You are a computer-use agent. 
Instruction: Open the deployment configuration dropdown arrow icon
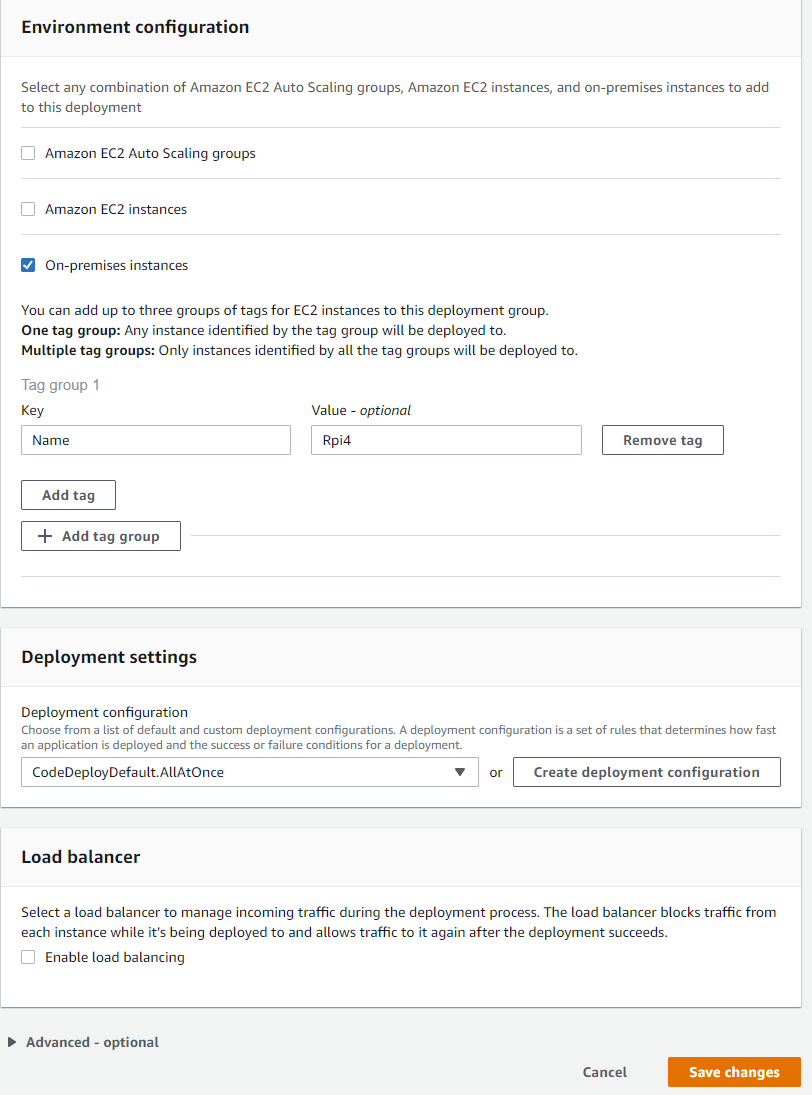tap(461, 772)
